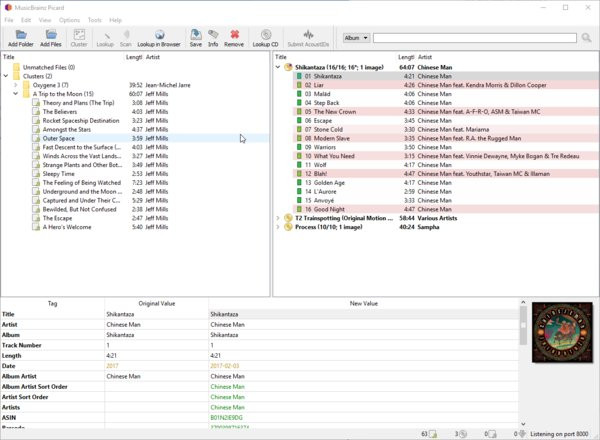600x440 pixels.
Task: Click the Oxygene 3 cluster folder icon
Action: point(26,85)
